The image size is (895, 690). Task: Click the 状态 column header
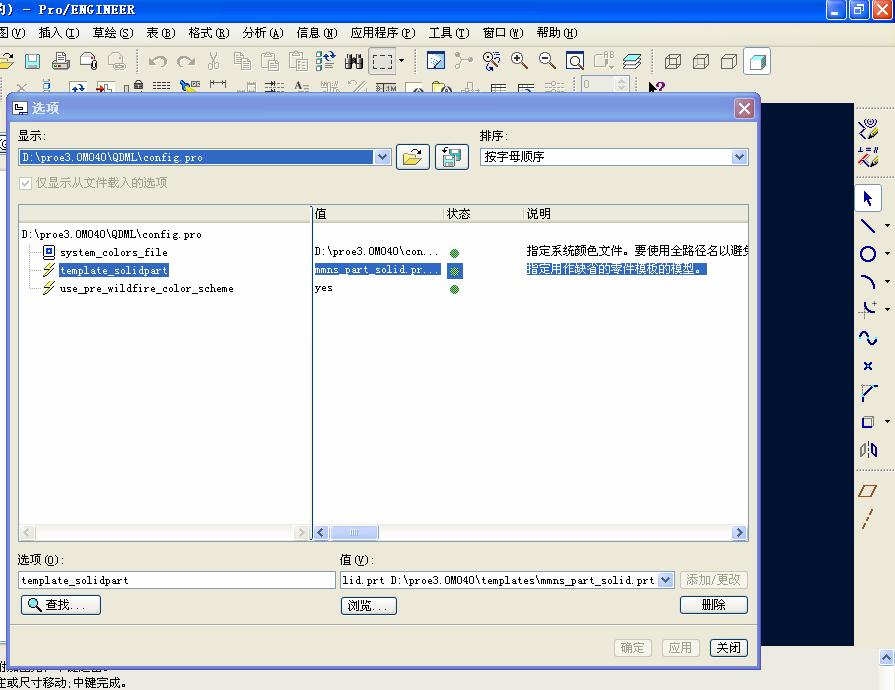483,214
